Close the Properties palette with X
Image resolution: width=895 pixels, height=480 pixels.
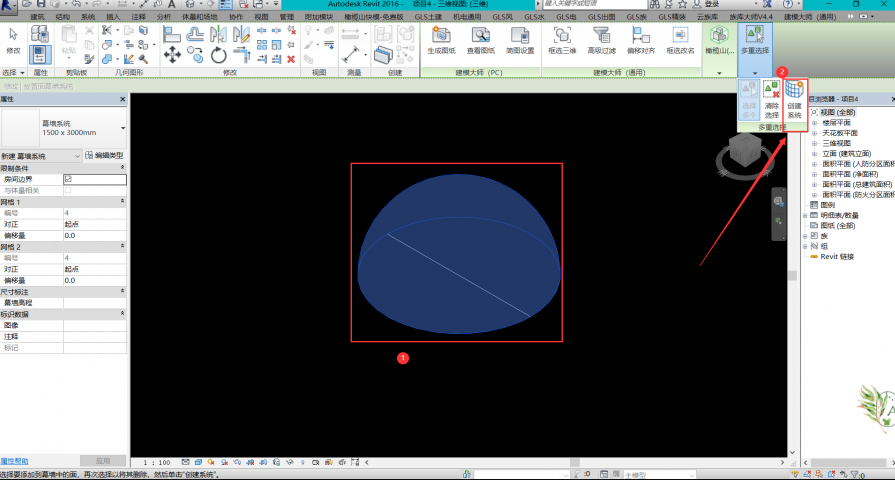point(123,99)
